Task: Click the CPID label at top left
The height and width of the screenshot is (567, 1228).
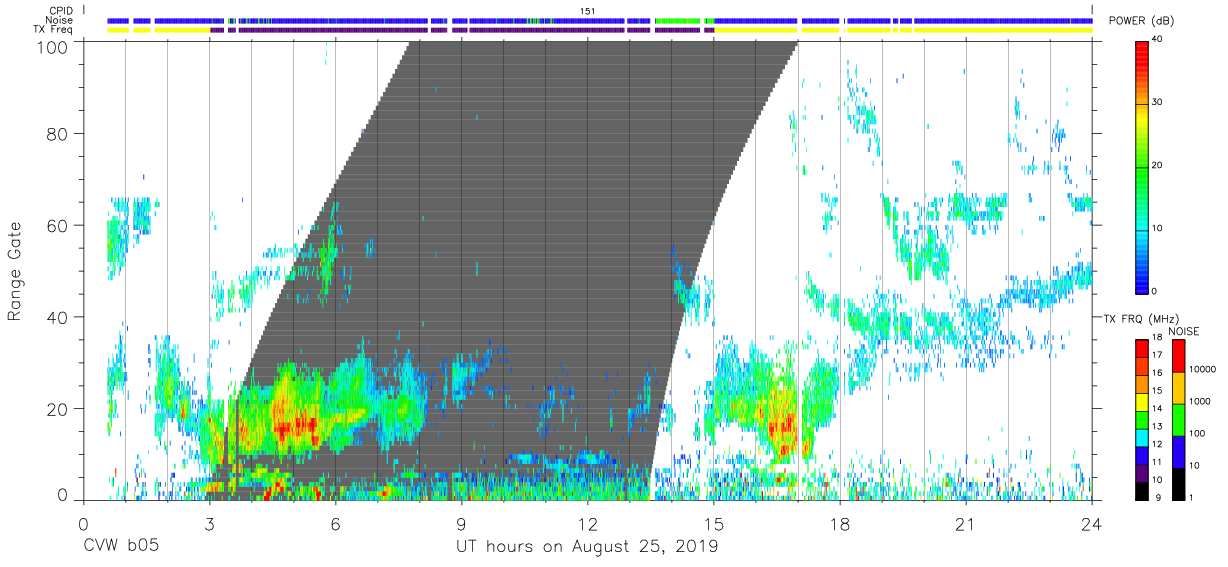Action: pyautogui.click(x=60, y=9)
